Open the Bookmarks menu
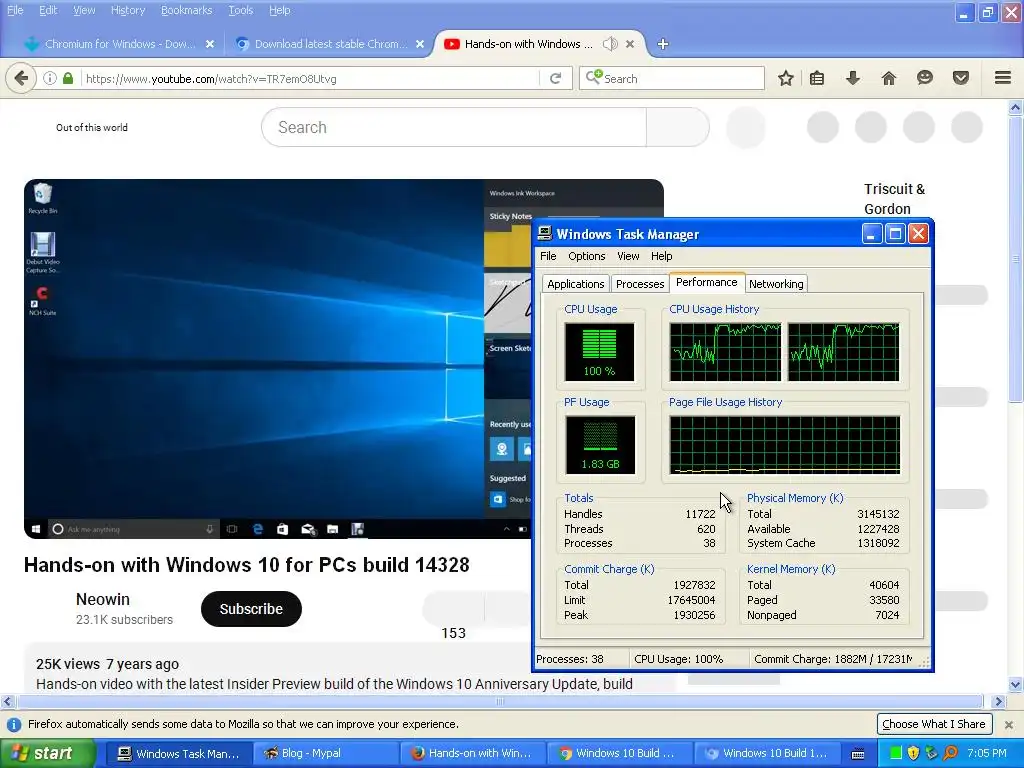 point(186,10)
